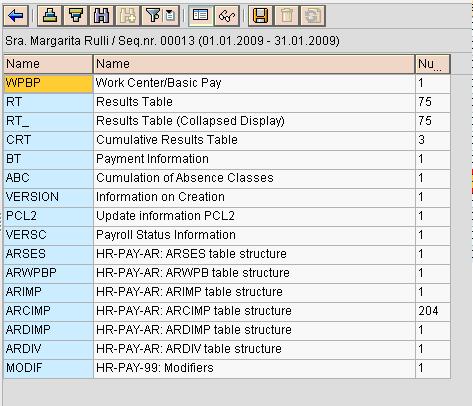This screenshot has height=406, width=473.
Task: Select the WPBP table entry
Action: click(48, 83)
